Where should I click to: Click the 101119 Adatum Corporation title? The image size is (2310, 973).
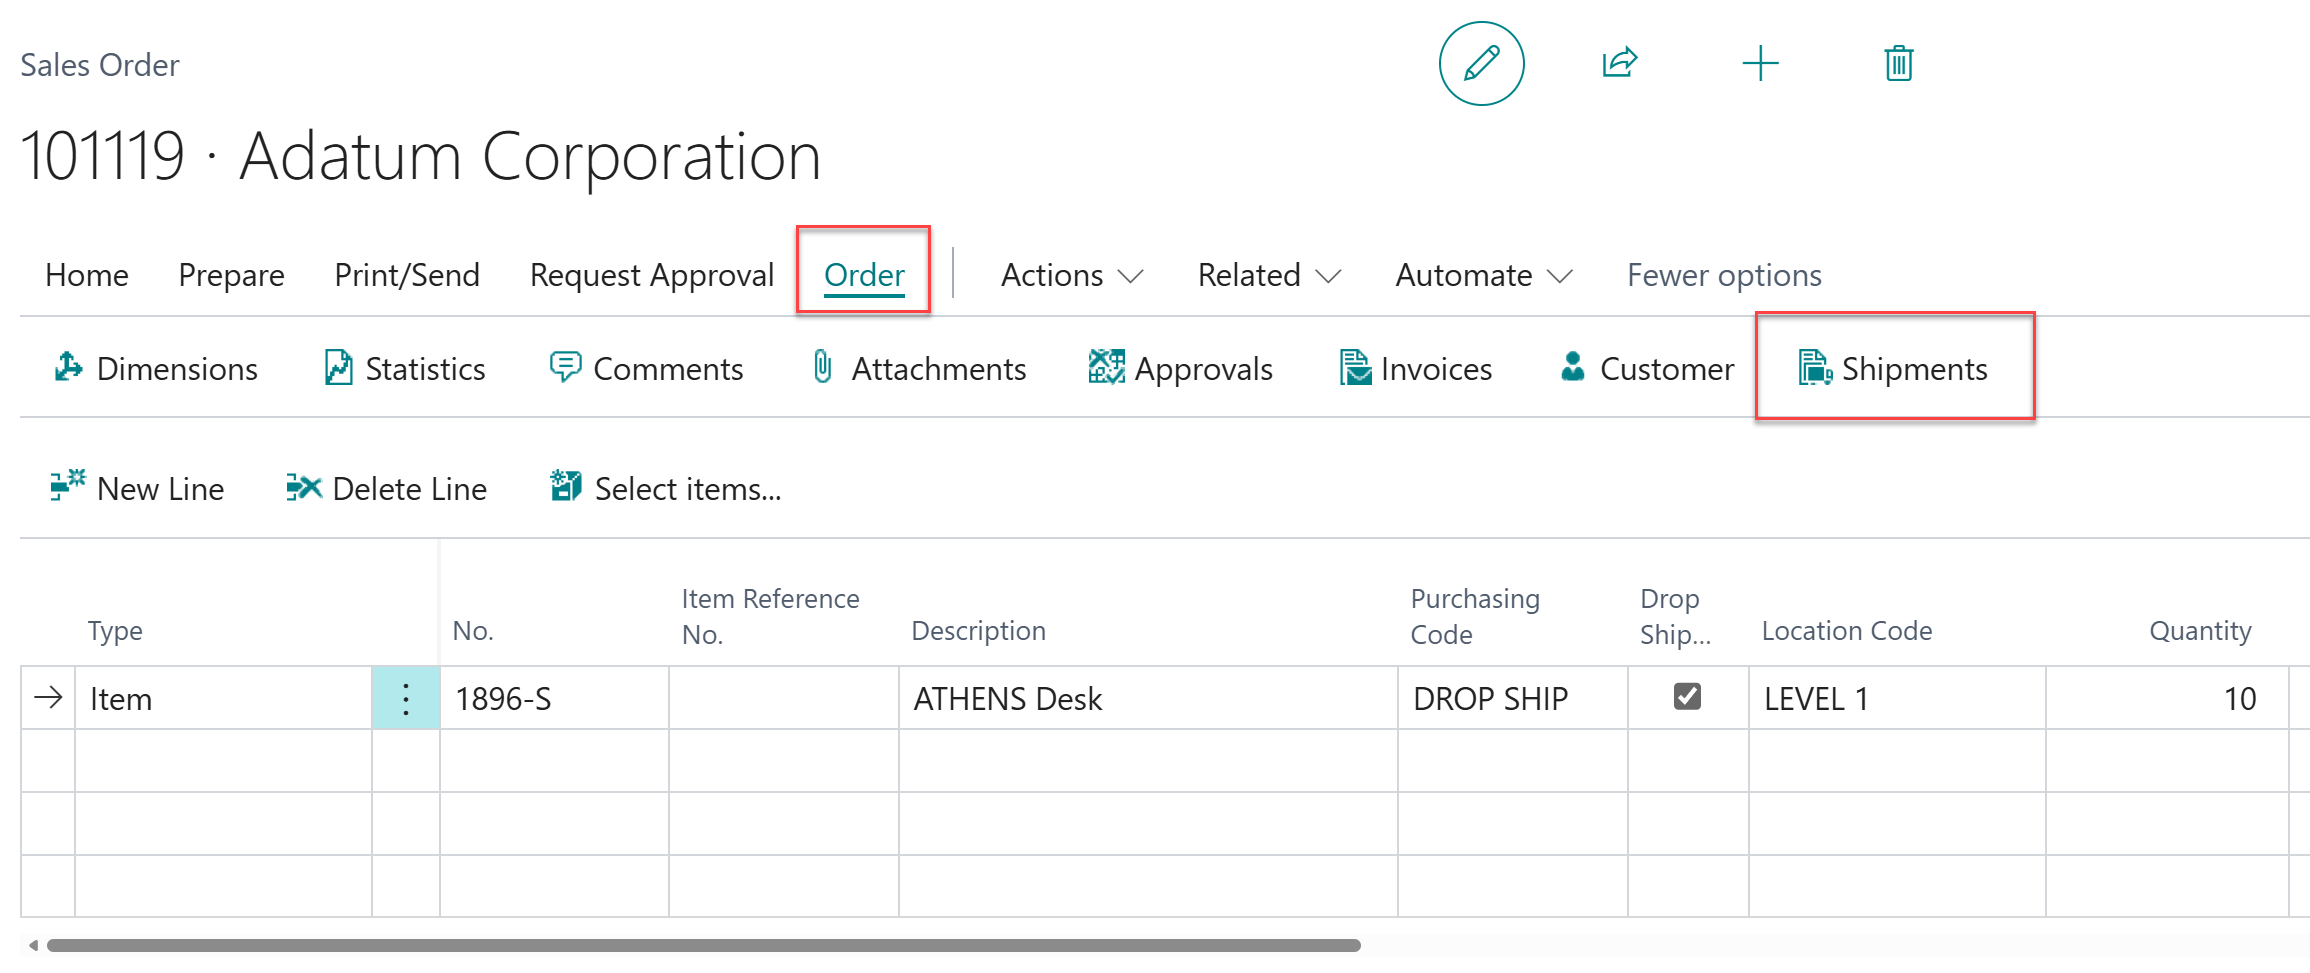pyautogui.click(x=420, y=157)
